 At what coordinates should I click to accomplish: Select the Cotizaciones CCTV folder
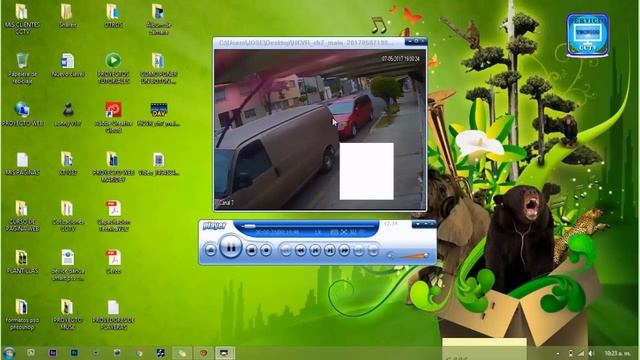pyautogui.click(x=68, y=216)
